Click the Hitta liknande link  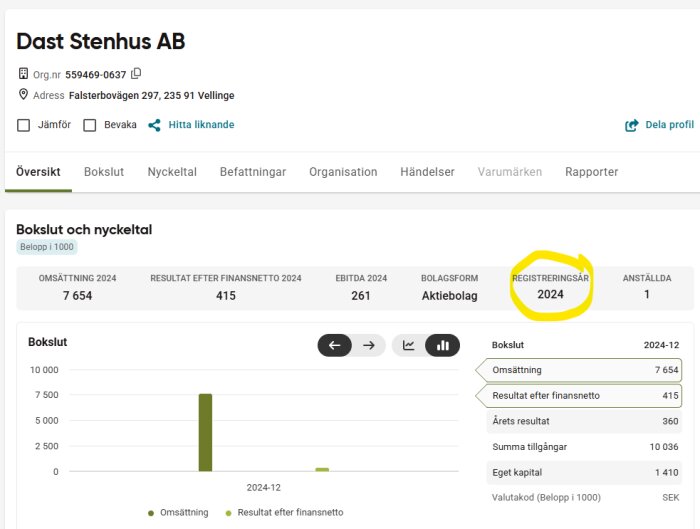coord(201,125)
